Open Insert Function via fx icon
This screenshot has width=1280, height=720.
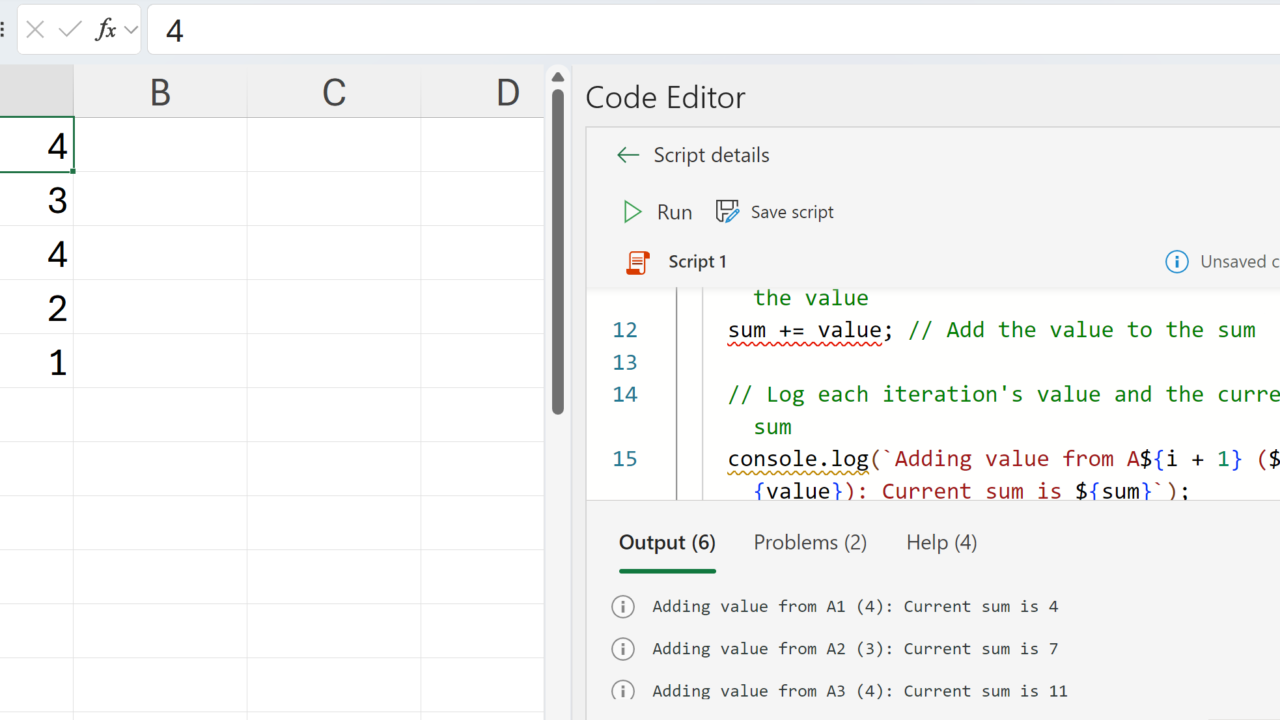[x=105, y=30]
